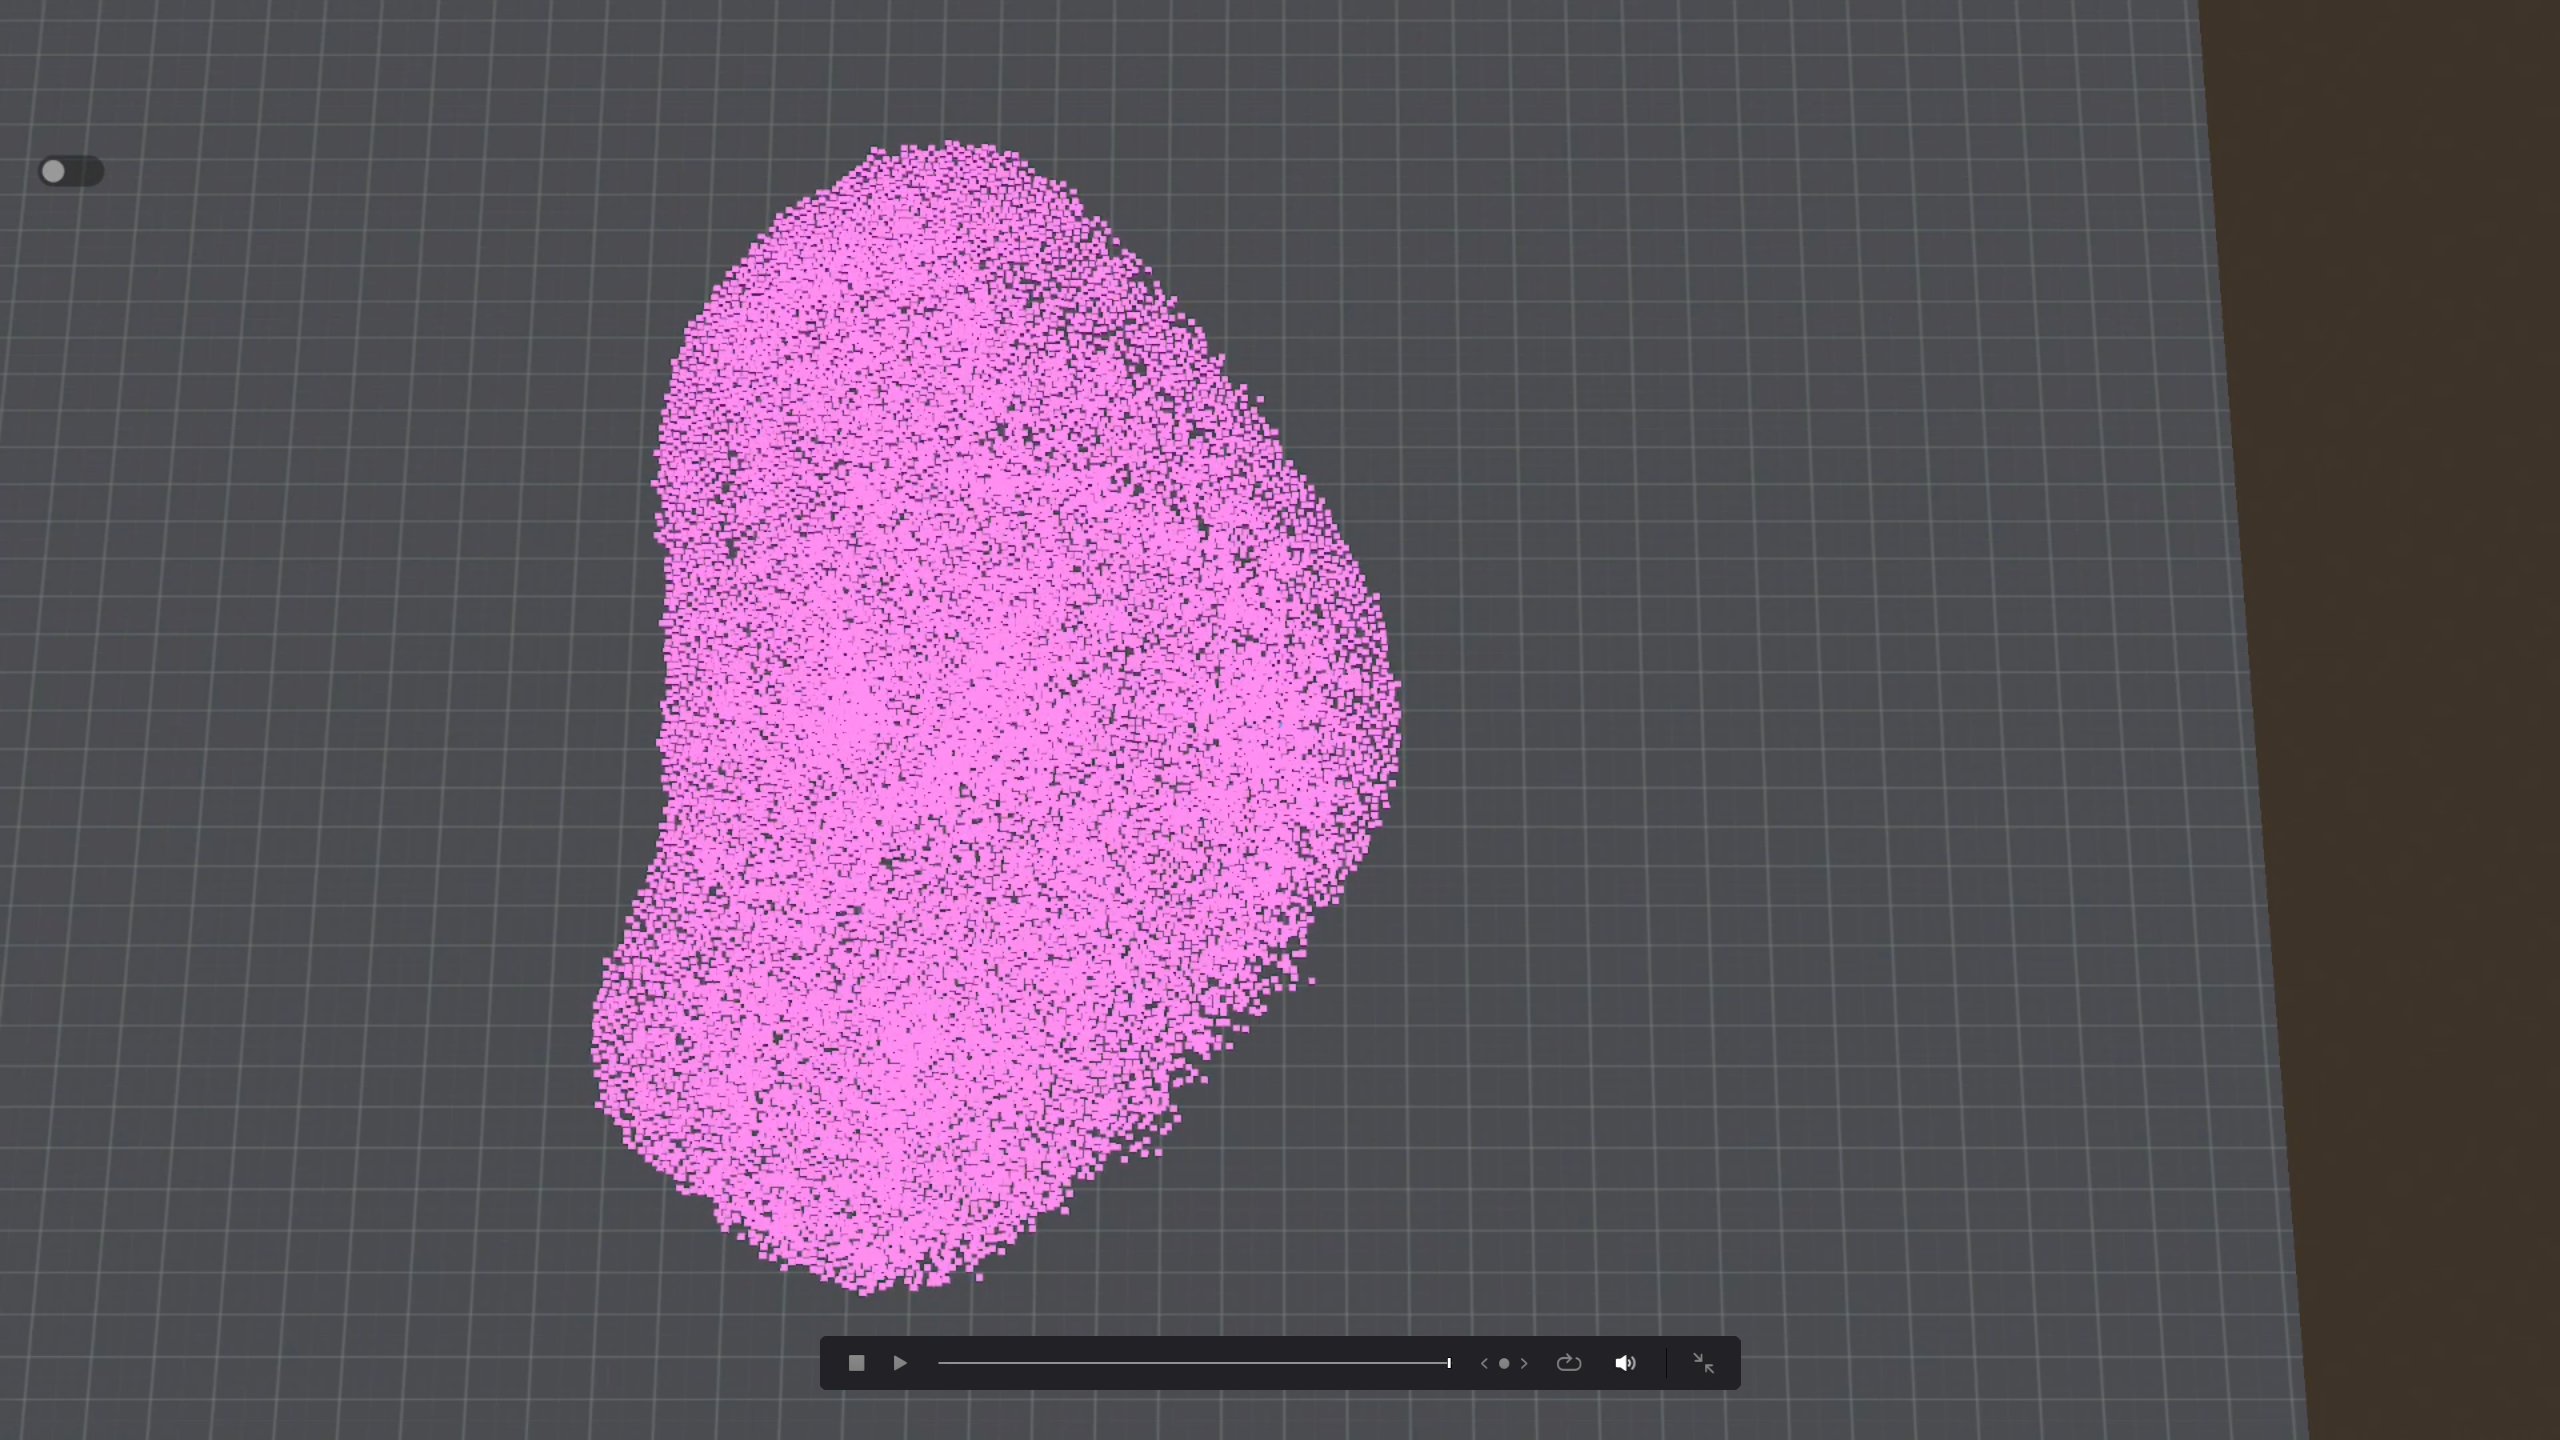Click empty grid floor right of the cloud

pyautogui.click(x=1800, y=700)
